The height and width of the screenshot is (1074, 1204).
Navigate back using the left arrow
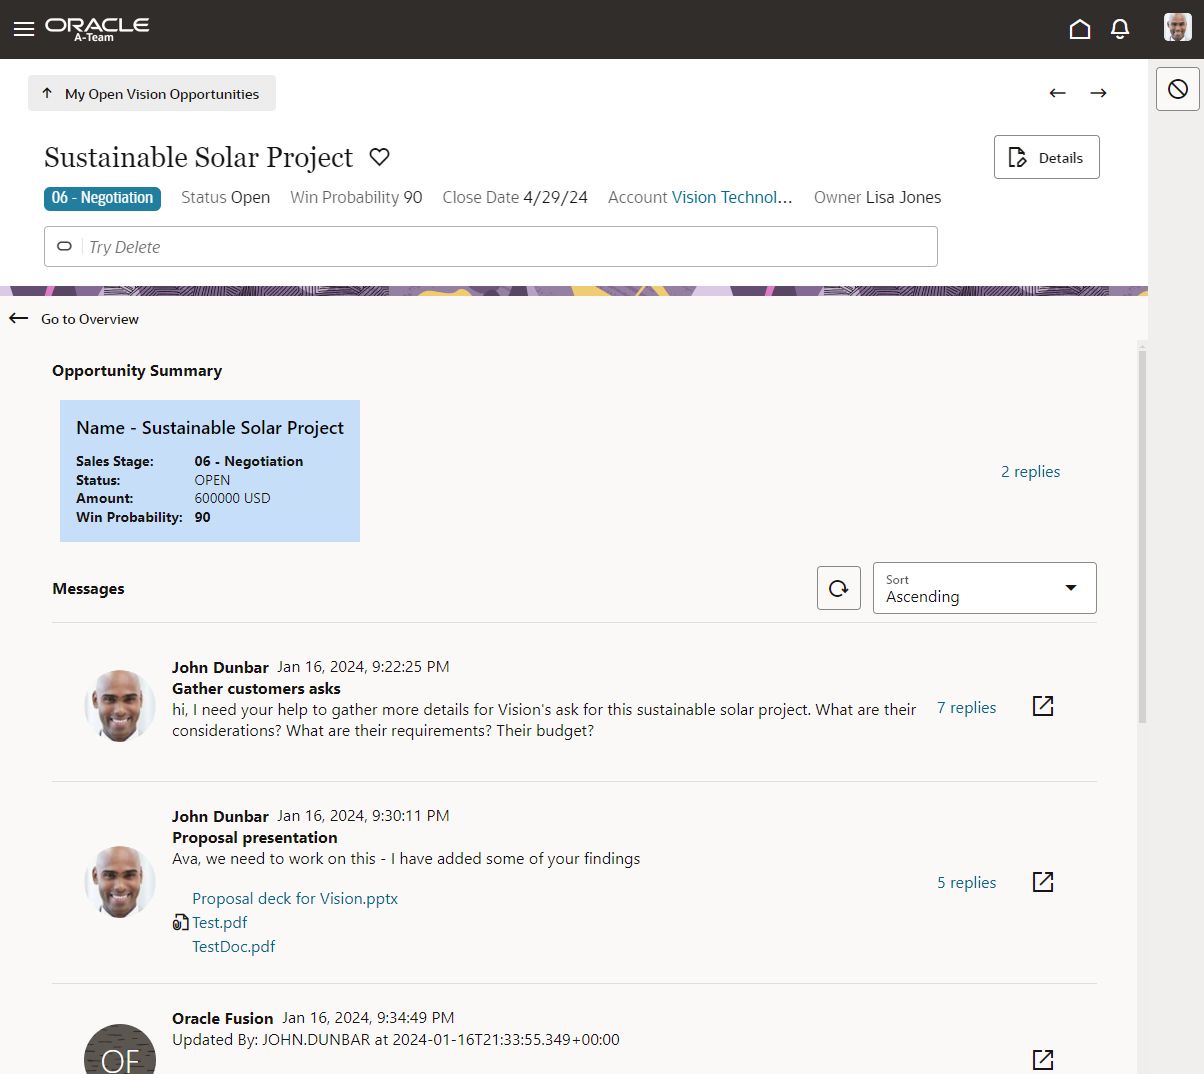[1057, 93]
